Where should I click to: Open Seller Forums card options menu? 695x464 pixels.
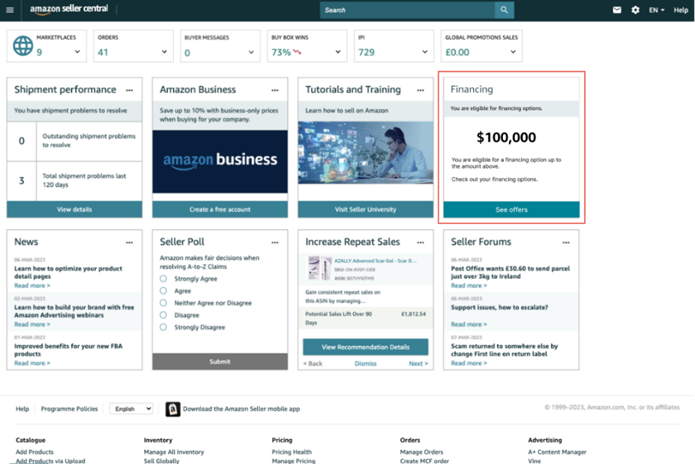coord(566,242)
